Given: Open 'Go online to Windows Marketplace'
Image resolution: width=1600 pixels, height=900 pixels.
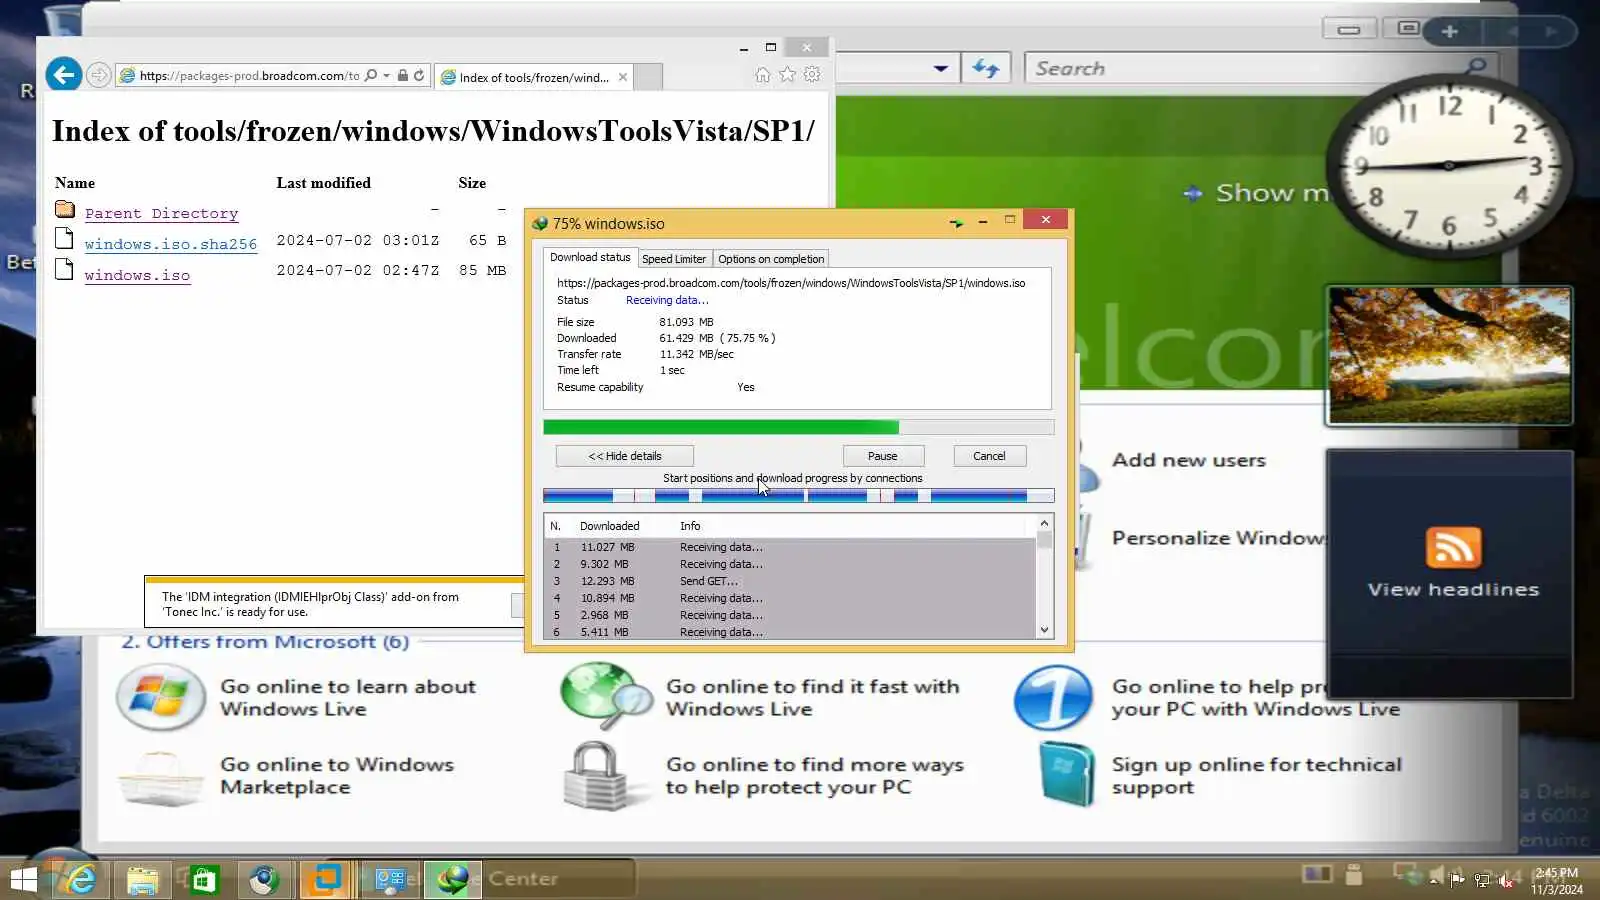Looking at the screenshot, I should coord(337,776).
